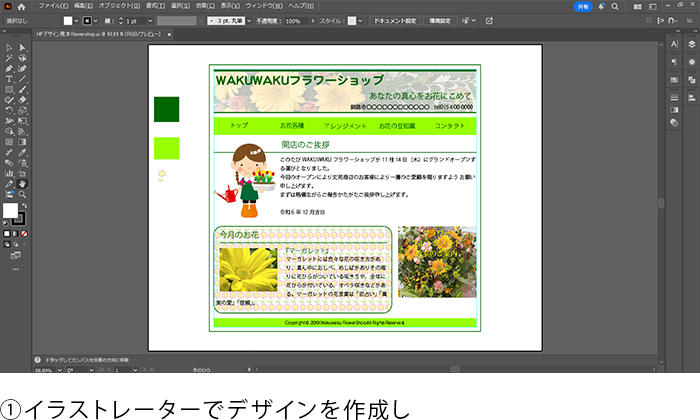Open the notifications bell icon
700x420 pixels.
(x=601, y=6)
